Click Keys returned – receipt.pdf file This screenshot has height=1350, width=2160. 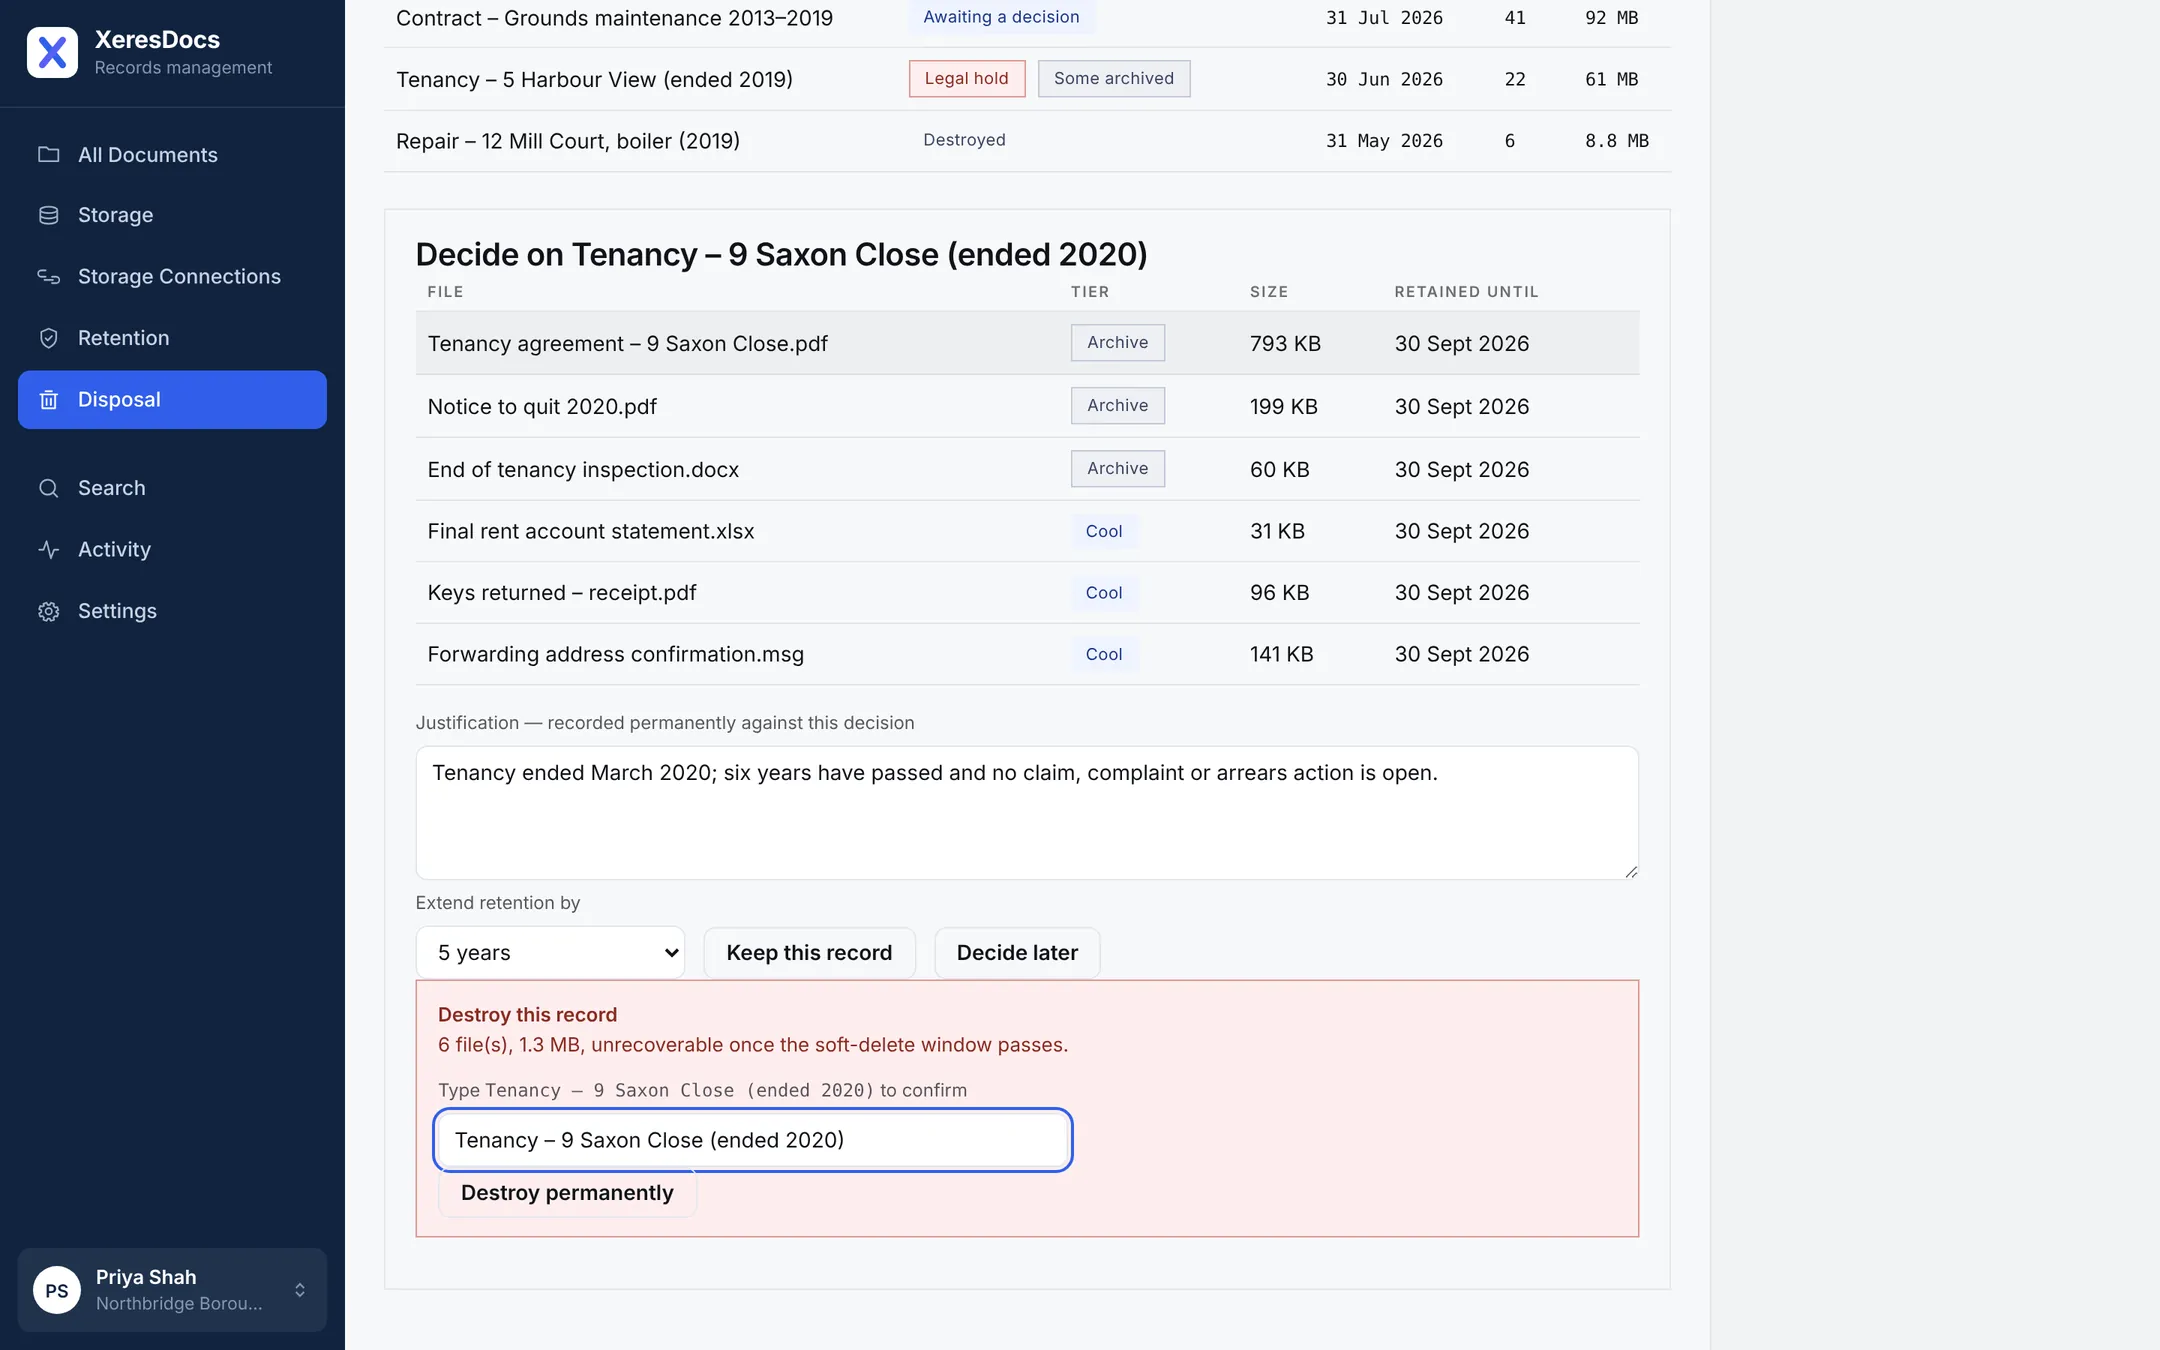pos(561,593)
